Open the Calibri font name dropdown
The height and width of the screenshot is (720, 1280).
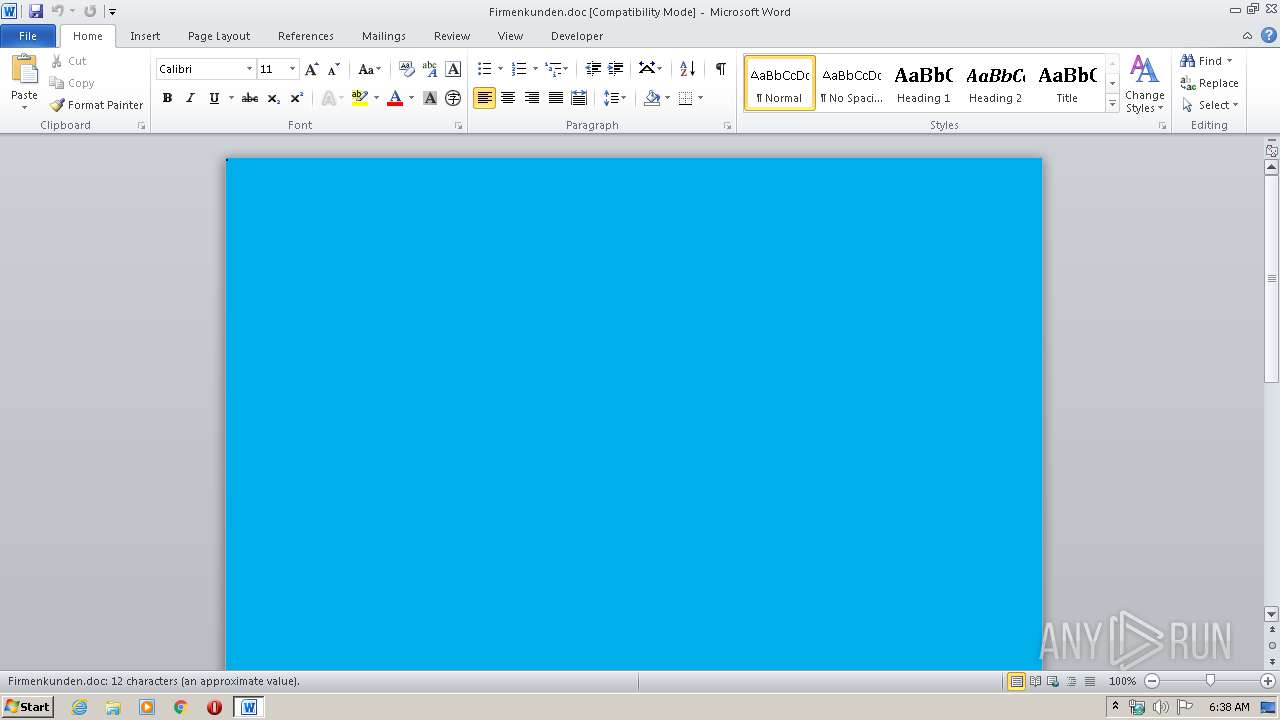coord(249,69)
